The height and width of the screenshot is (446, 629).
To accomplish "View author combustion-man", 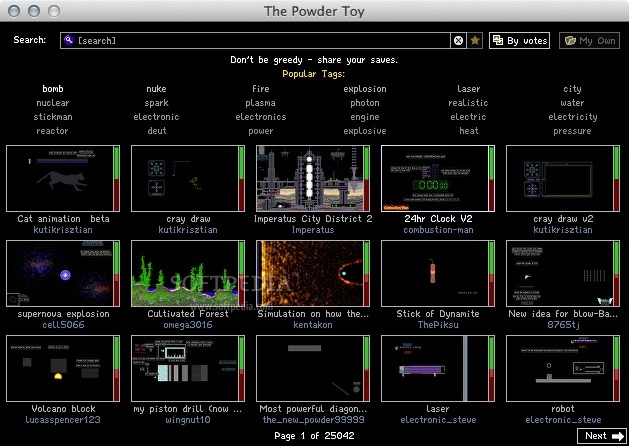I will click(x=438, y=230).
